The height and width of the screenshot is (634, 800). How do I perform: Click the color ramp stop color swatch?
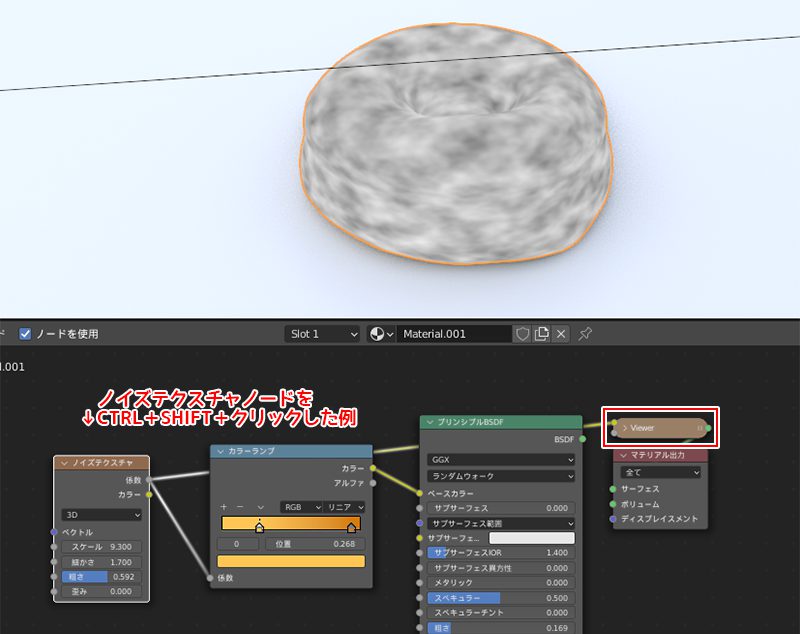(x=291, y=561)
